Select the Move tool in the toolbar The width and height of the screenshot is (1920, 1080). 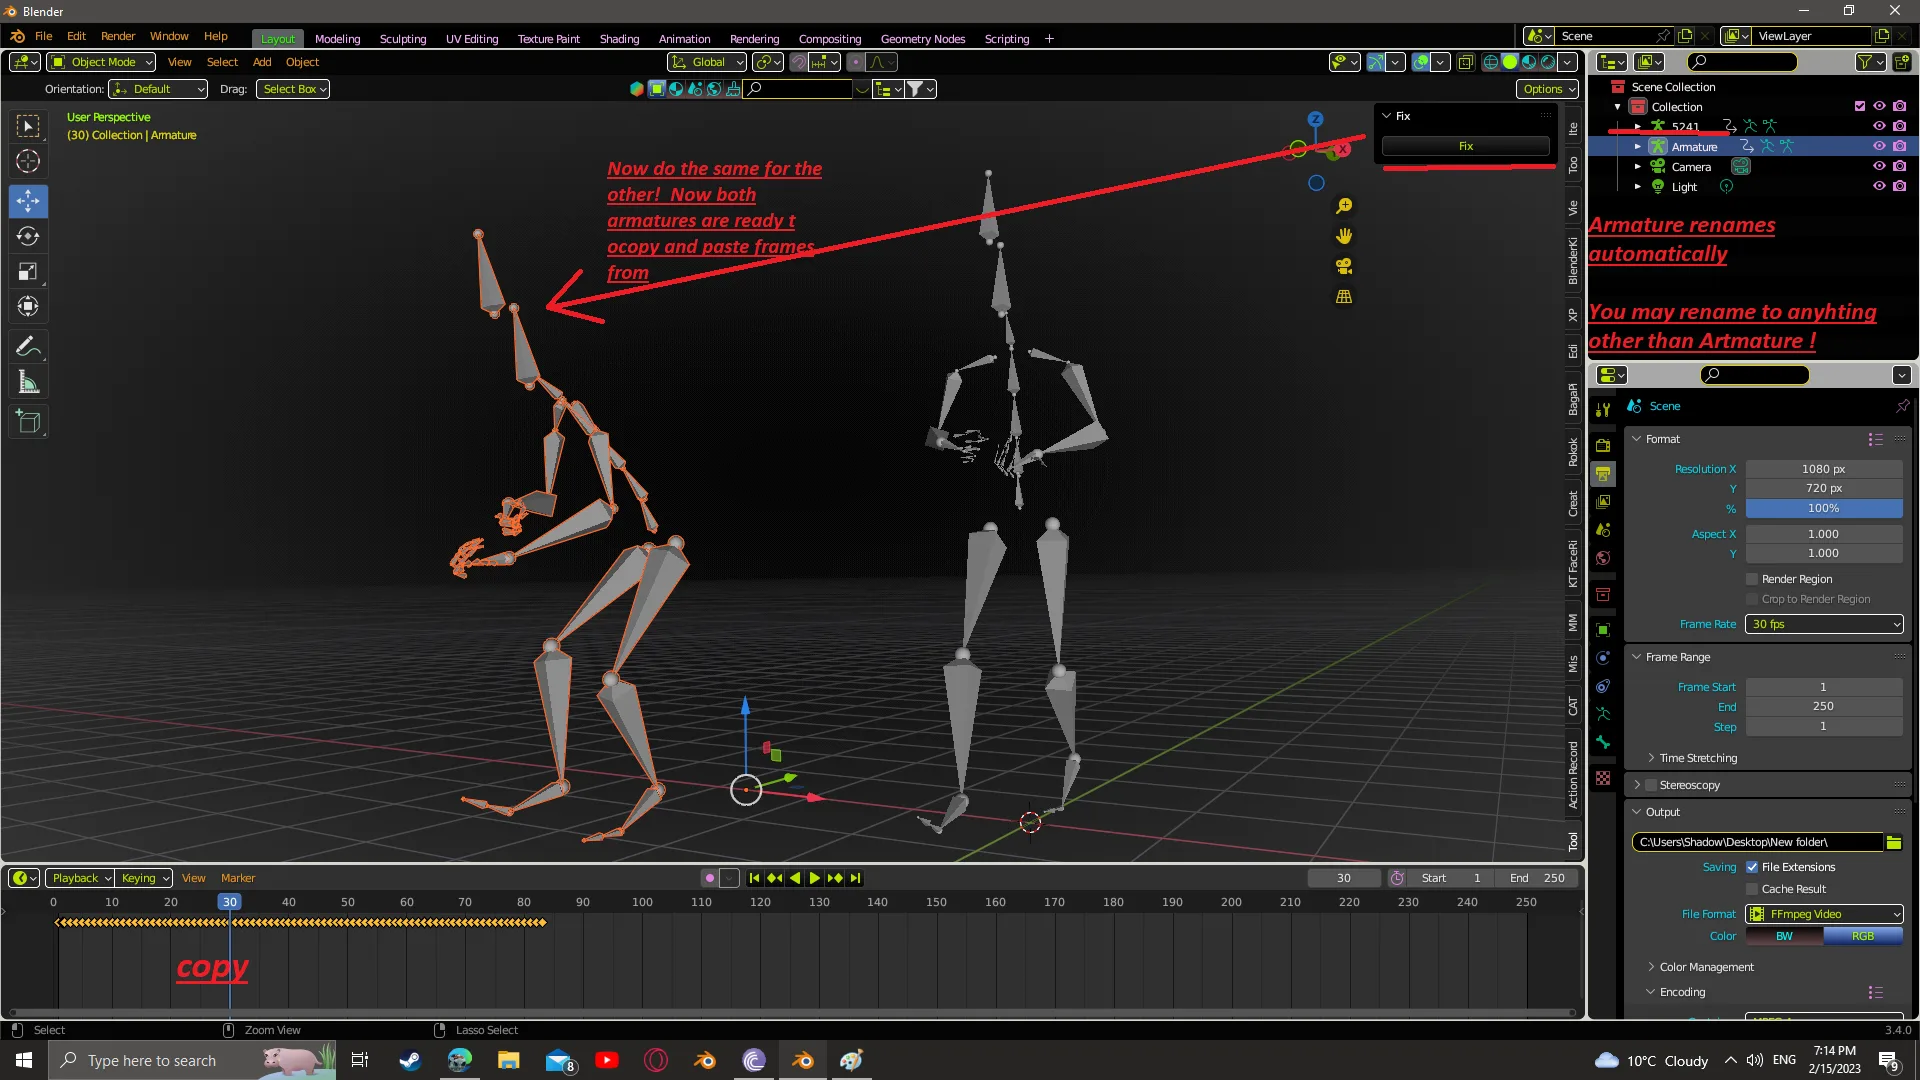pos(28,201)
